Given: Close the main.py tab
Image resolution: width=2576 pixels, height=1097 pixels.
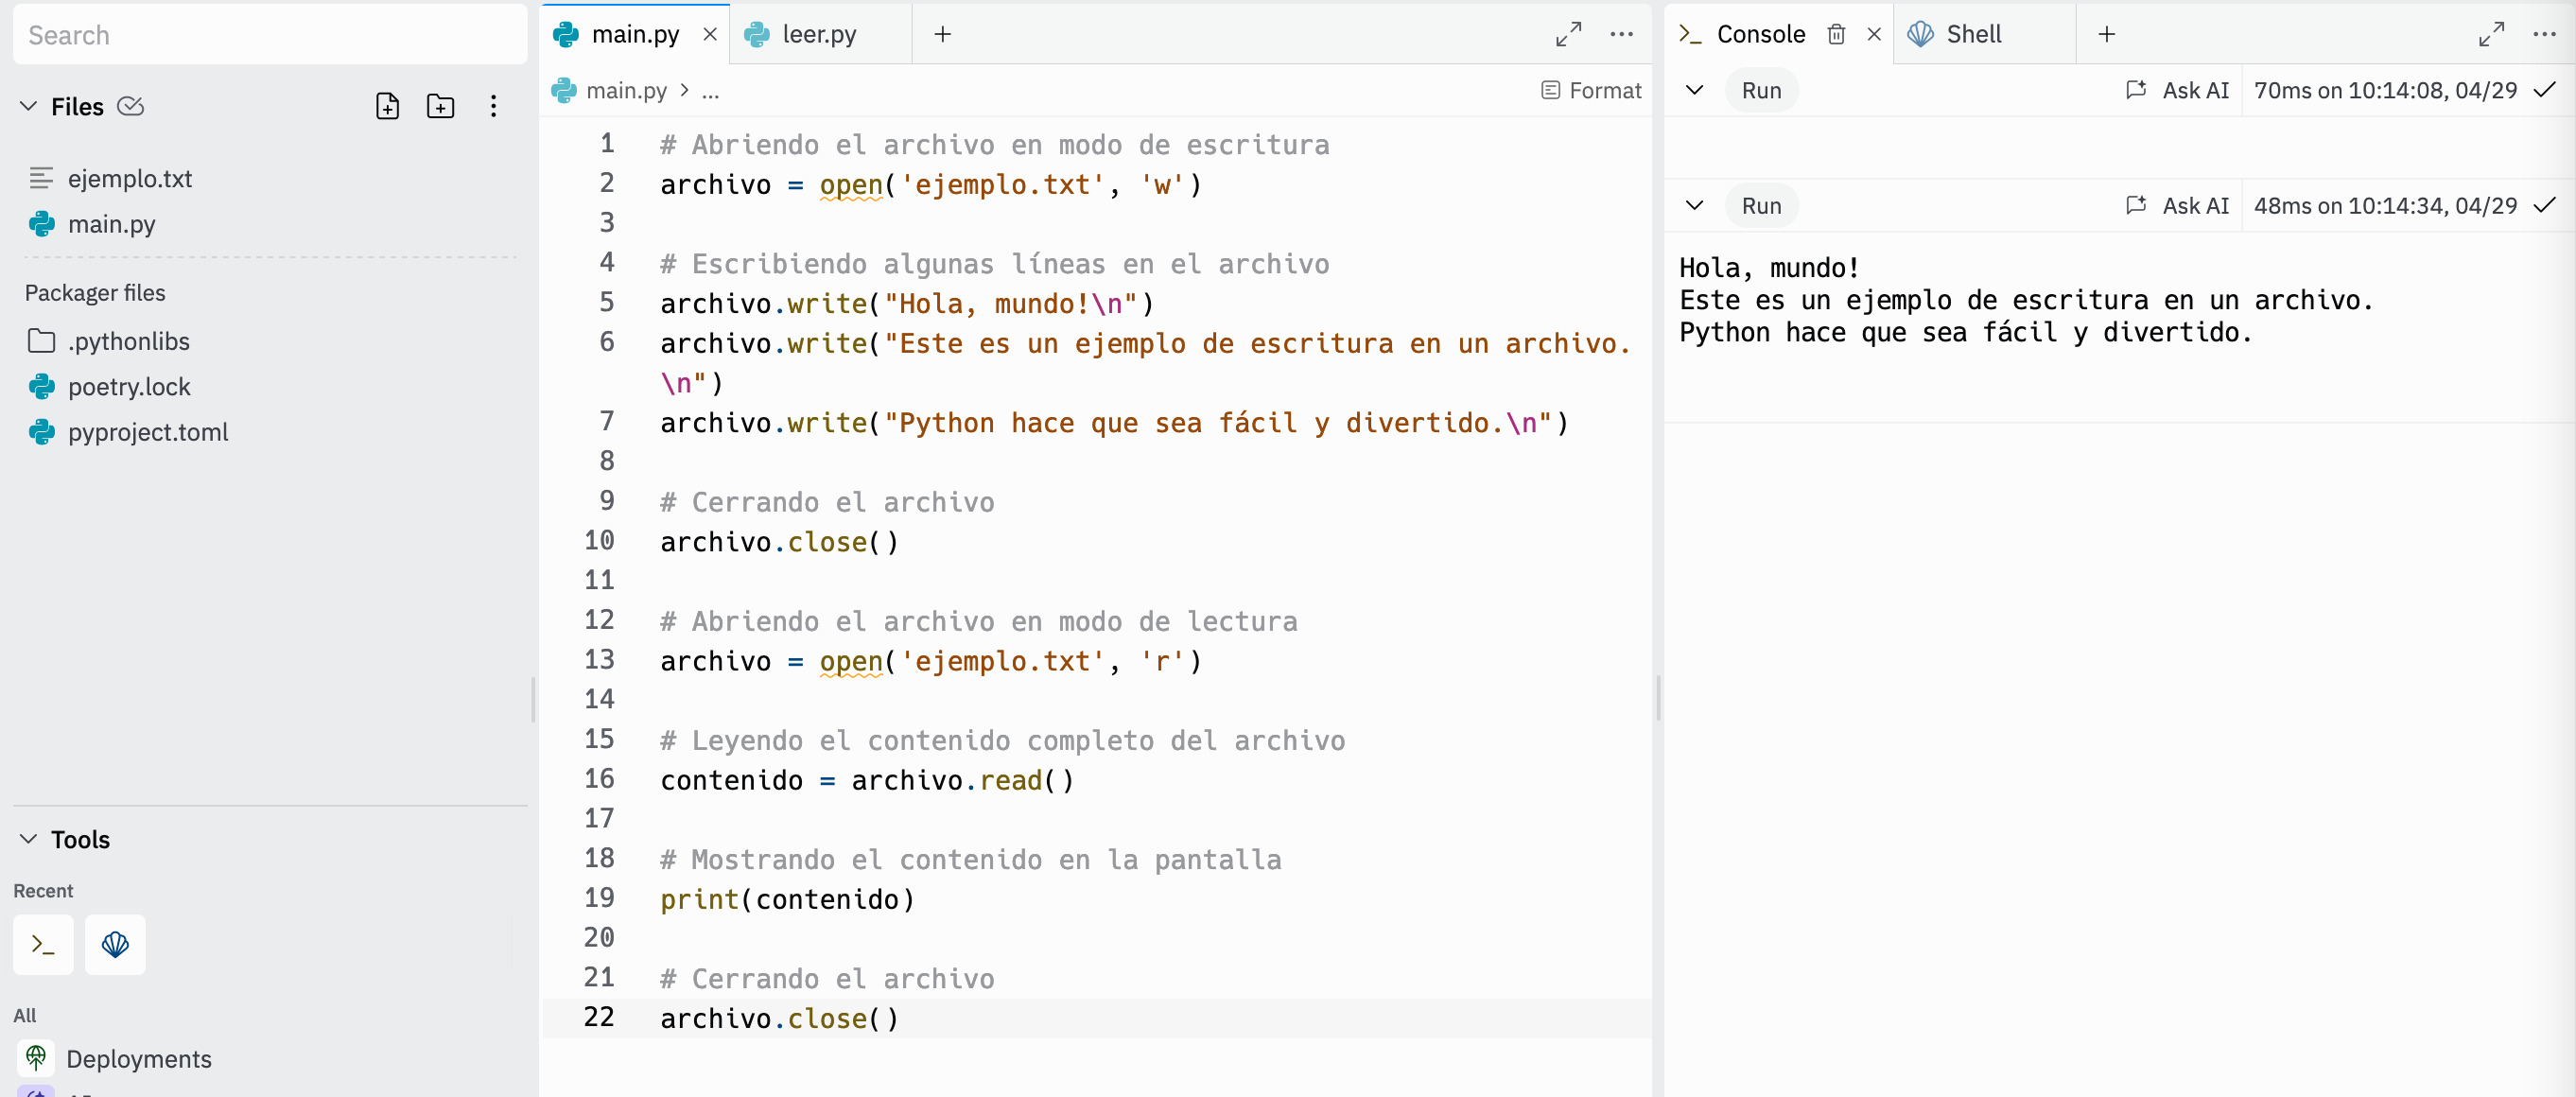Looking at the screenshot, I should [710, 34].
